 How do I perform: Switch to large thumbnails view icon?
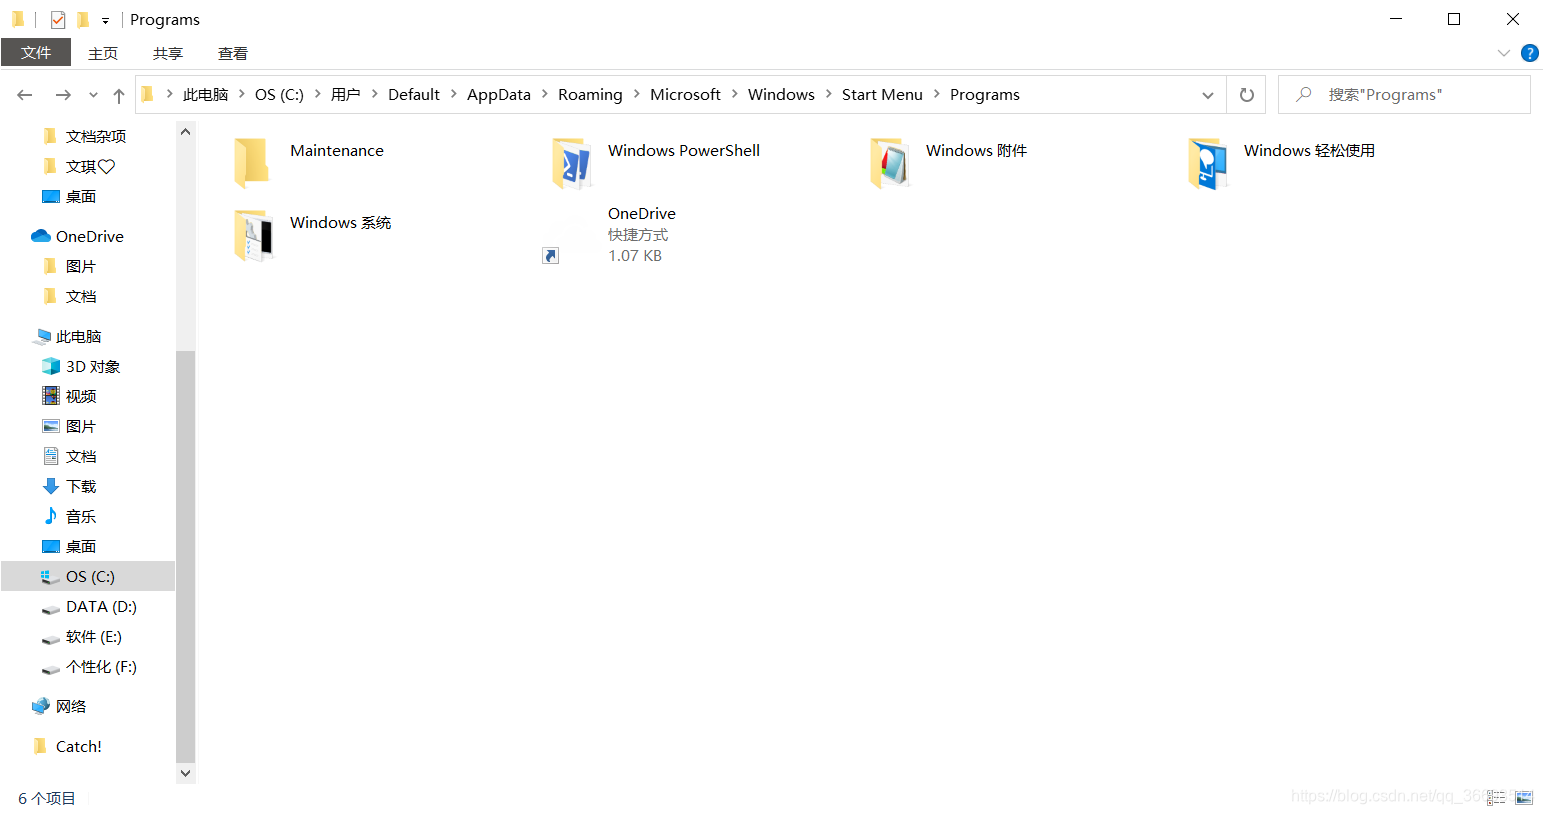point(1524,797)
